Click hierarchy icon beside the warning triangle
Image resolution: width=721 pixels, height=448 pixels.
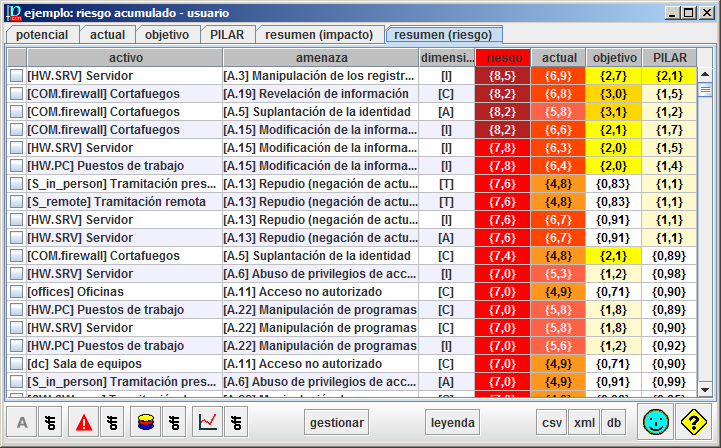(x=111, y=423)
